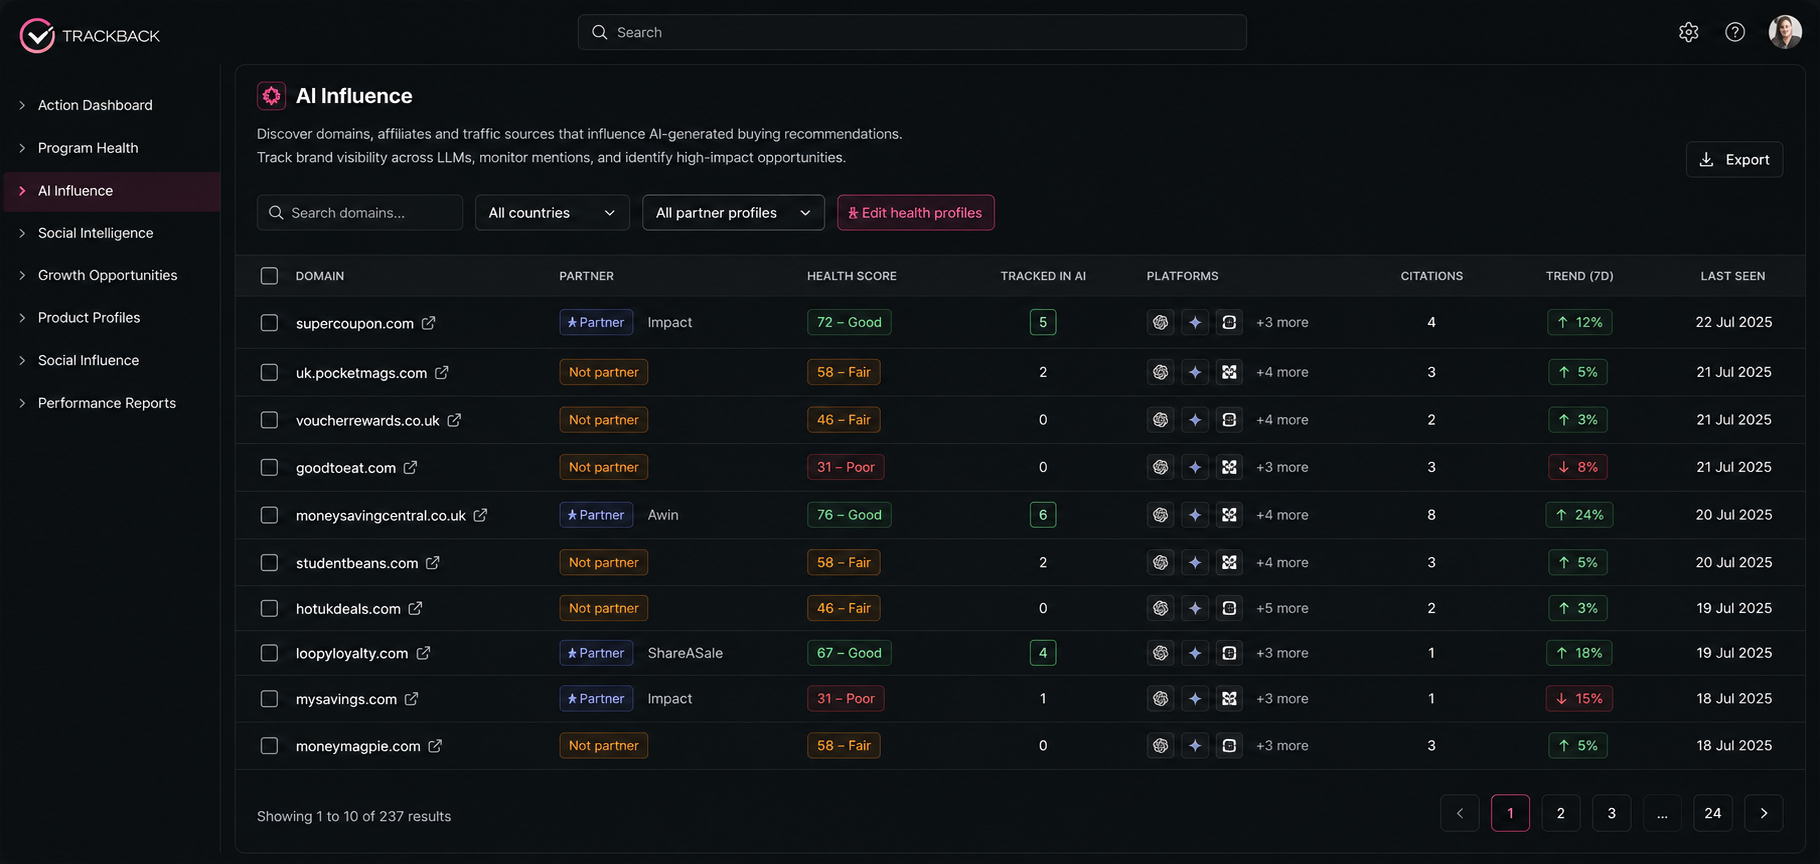The image size is (1820, 864).
Task: Select the studentbeans.com row checkbox
Action: pyautogui.click(x=269, y=563)
